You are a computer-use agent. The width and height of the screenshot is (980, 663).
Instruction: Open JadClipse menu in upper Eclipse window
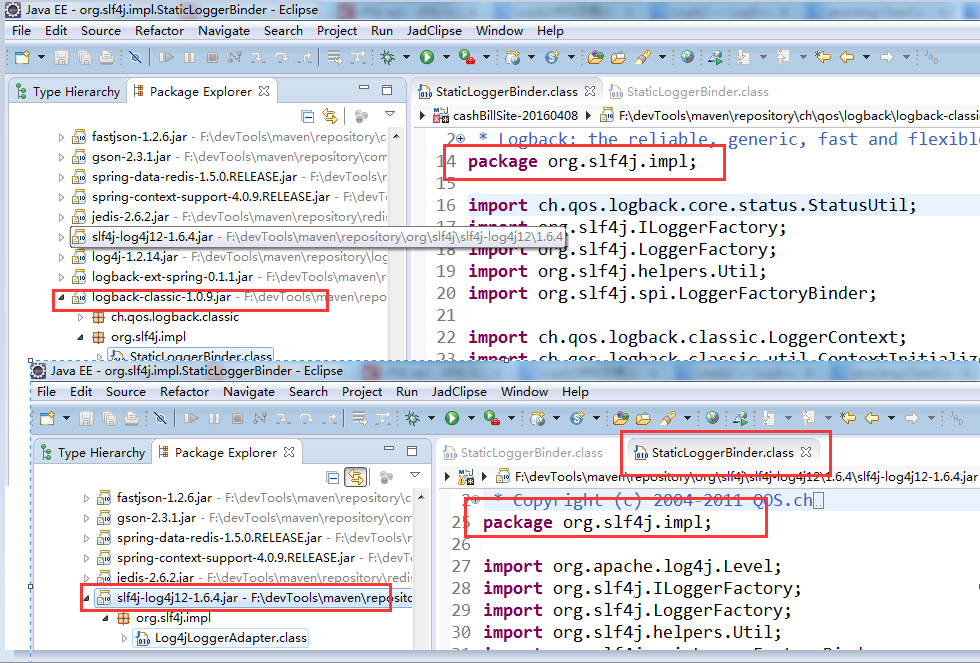point(434,31)
